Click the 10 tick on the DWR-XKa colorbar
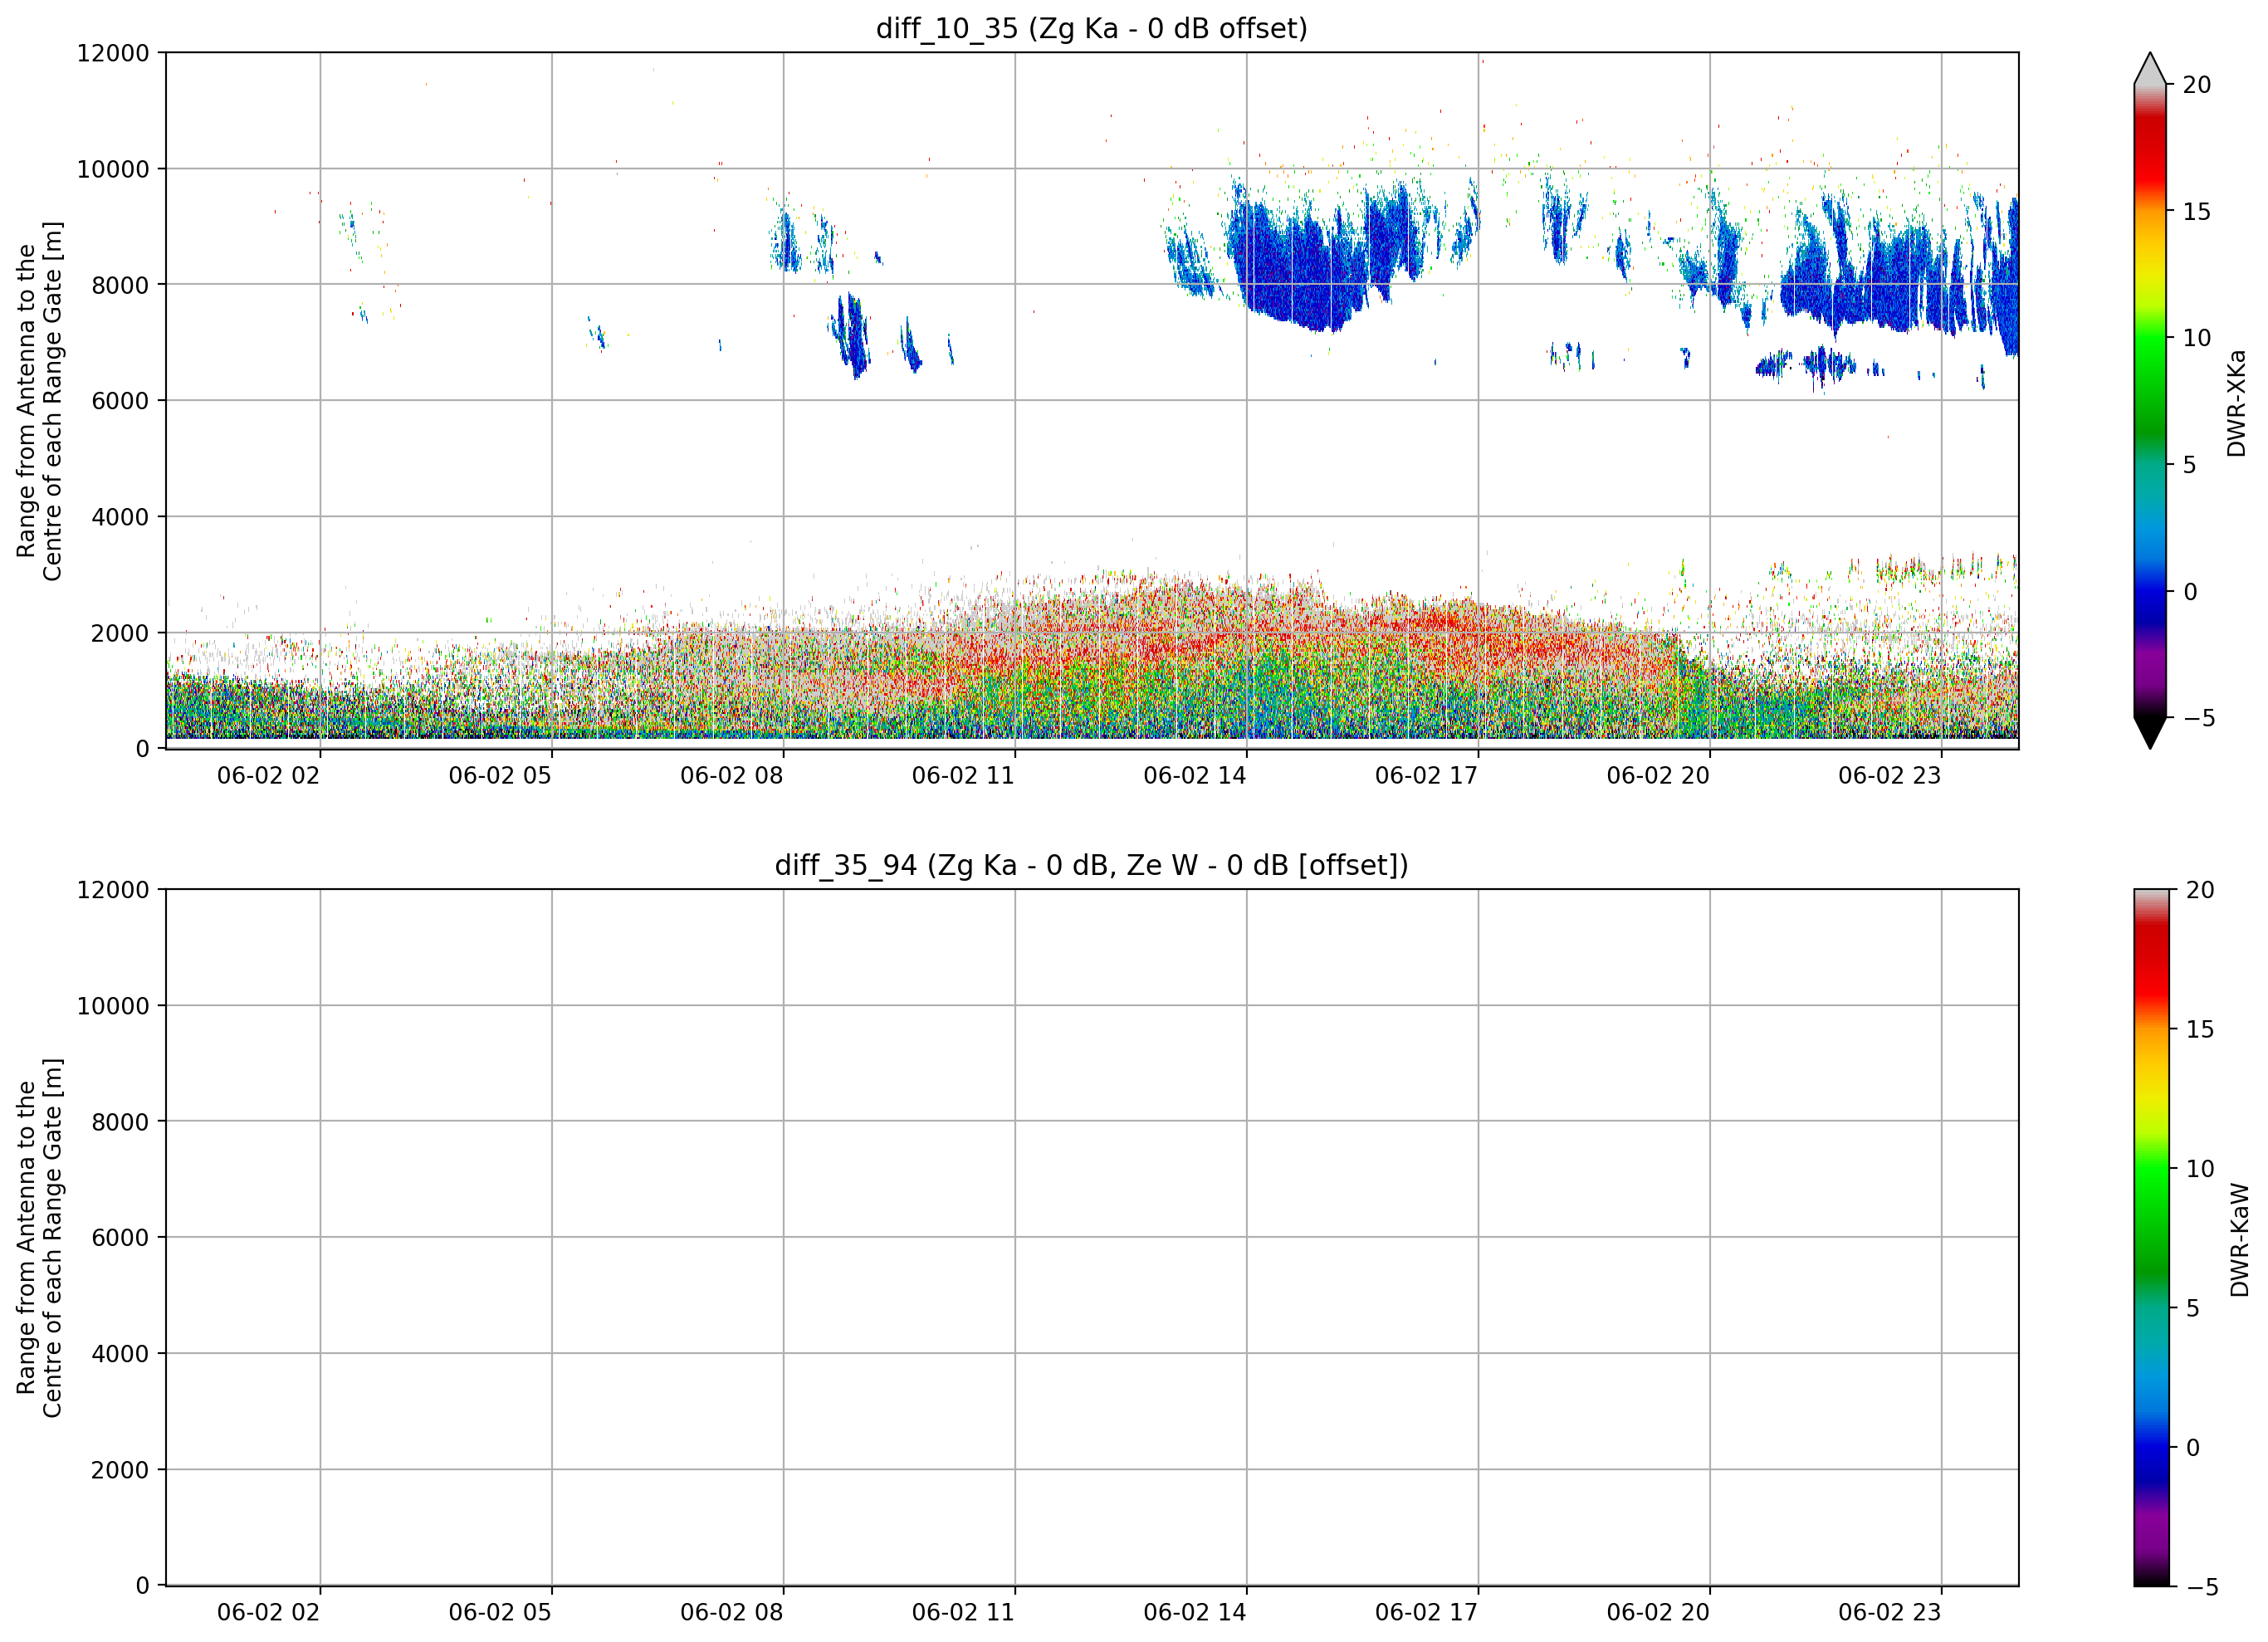This screenshot has width=2268, height=1642. point(2197,338)
